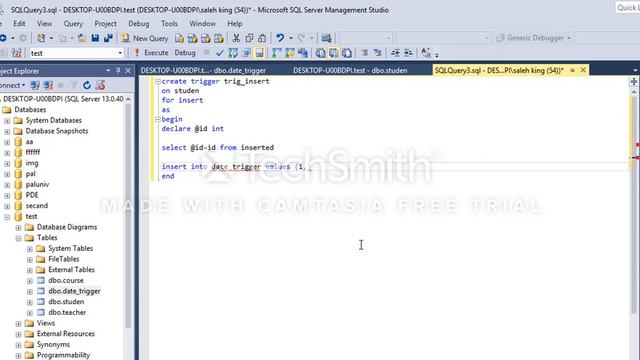Collapse the test database node
Image resolution: width=640 pixels, height=360 pixels.
click(7, 217)
